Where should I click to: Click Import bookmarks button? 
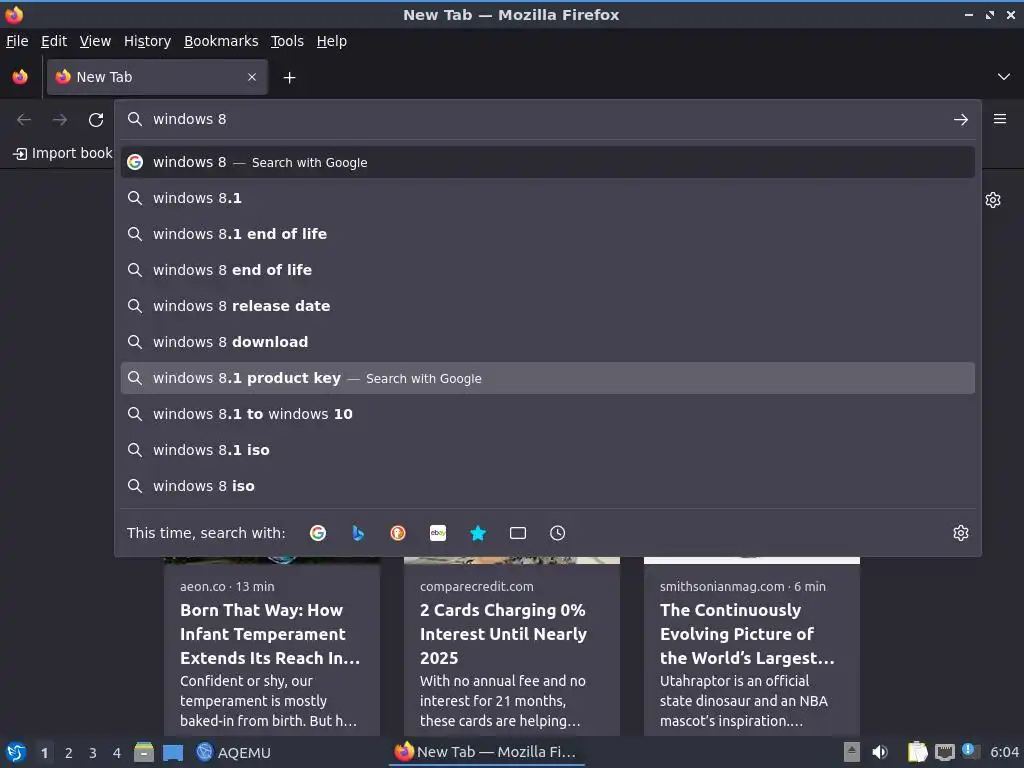(63, 153)
